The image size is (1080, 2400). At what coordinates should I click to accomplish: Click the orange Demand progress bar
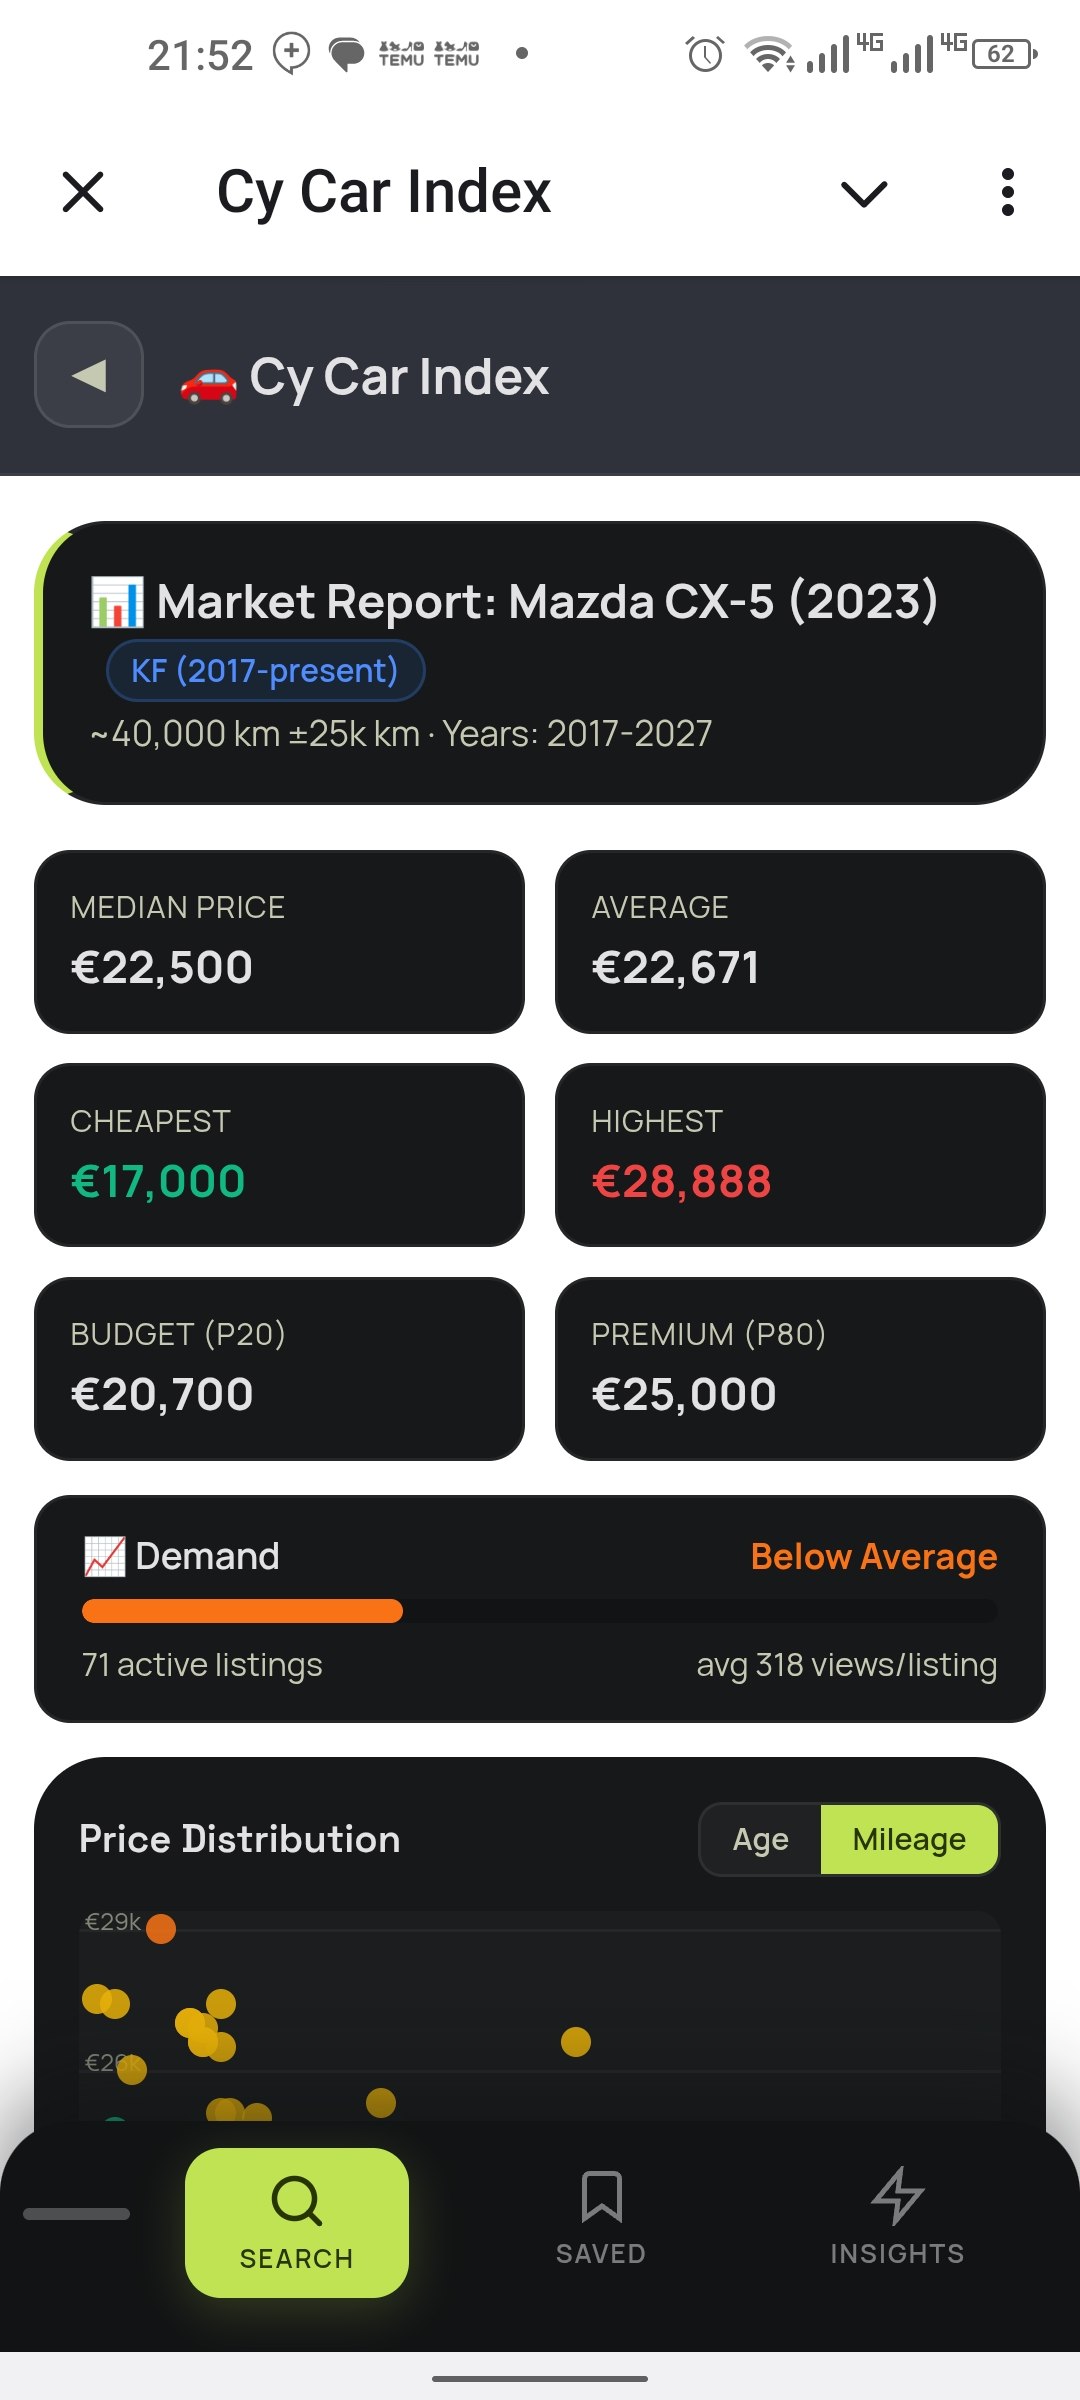[242, 1611]
